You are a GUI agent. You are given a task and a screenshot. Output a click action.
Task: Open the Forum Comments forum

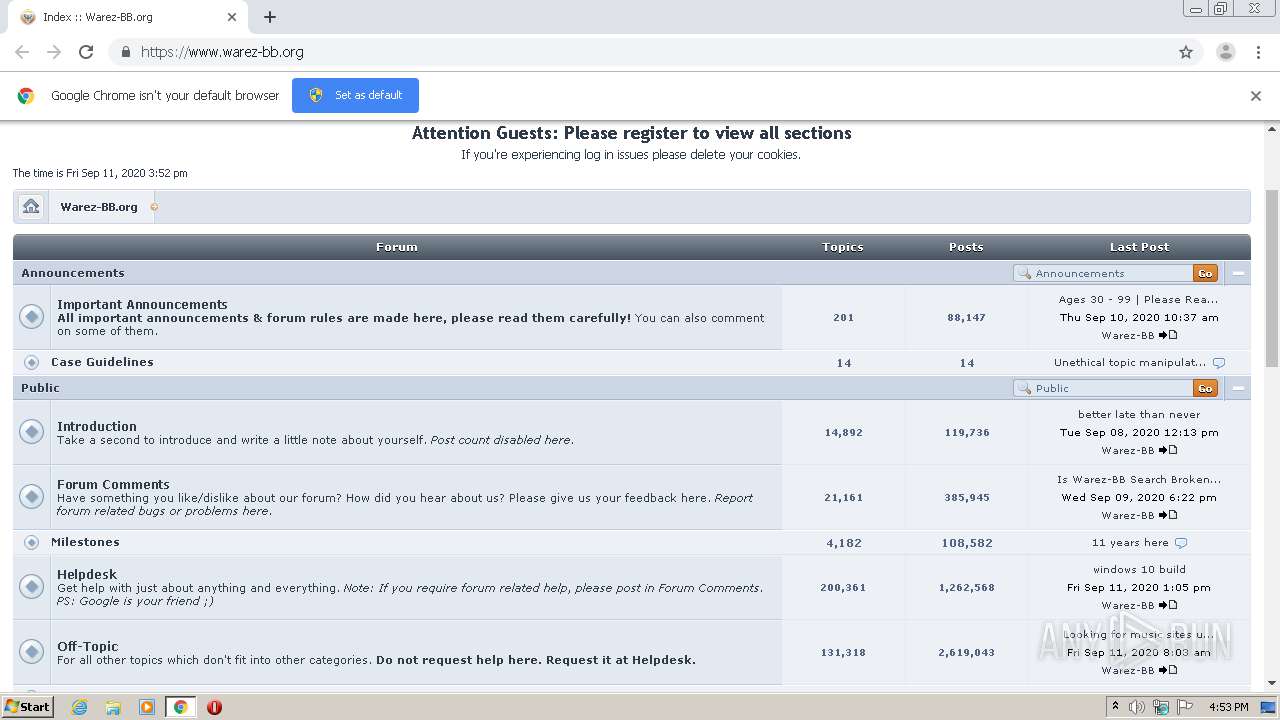[x=113, y=484]
